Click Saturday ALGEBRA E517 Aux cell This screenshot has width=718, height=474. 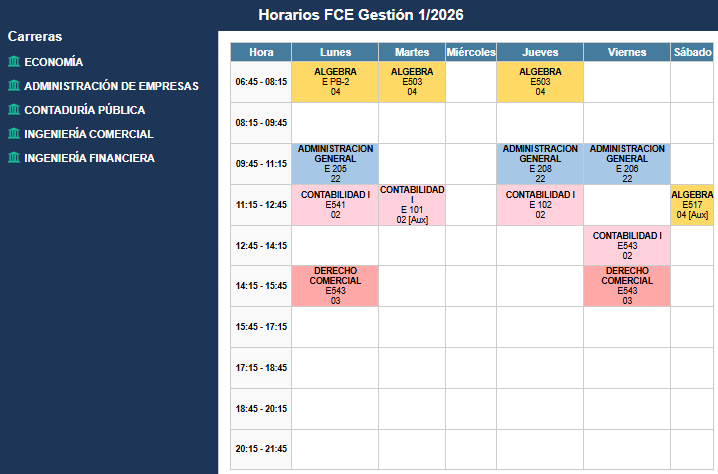[692, 205]
